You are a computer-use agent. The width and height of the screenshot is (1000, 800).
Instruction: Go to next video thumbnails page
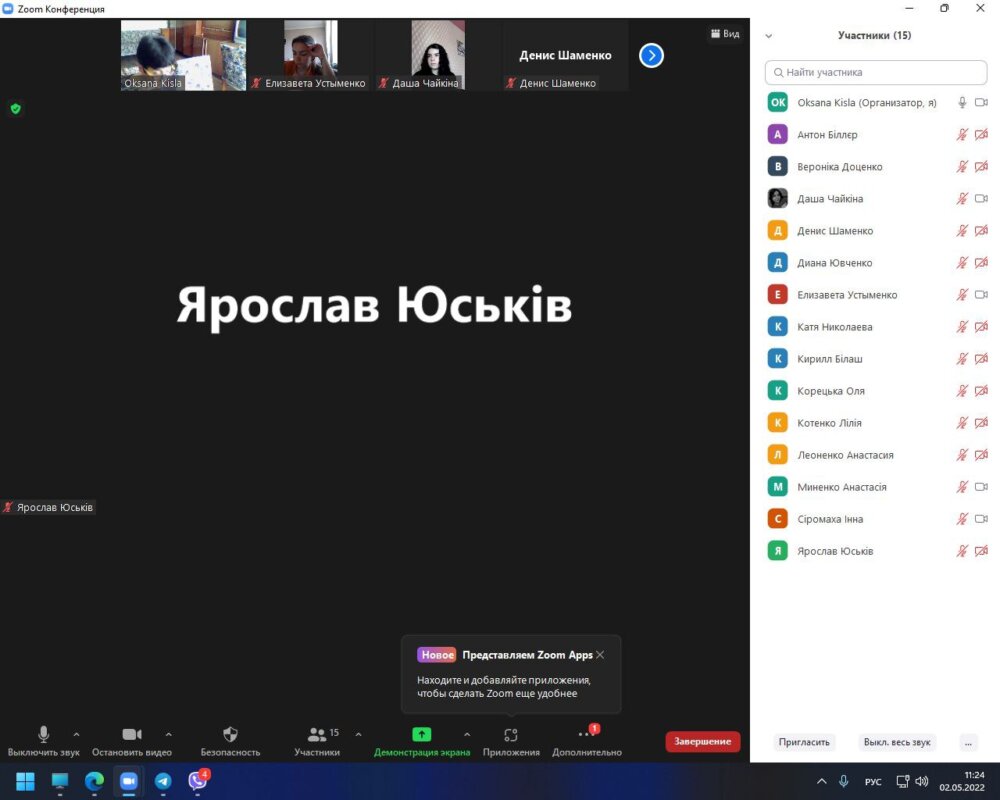tap(651, 56)
